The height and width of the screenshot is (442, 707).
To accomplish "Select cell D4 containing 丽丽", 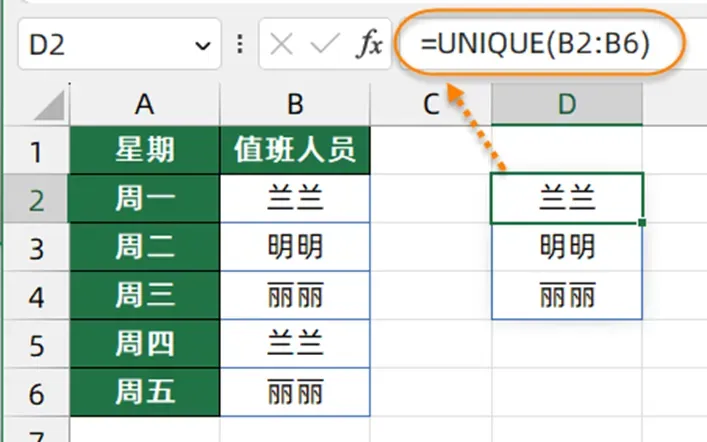I will tap(567, 296).
